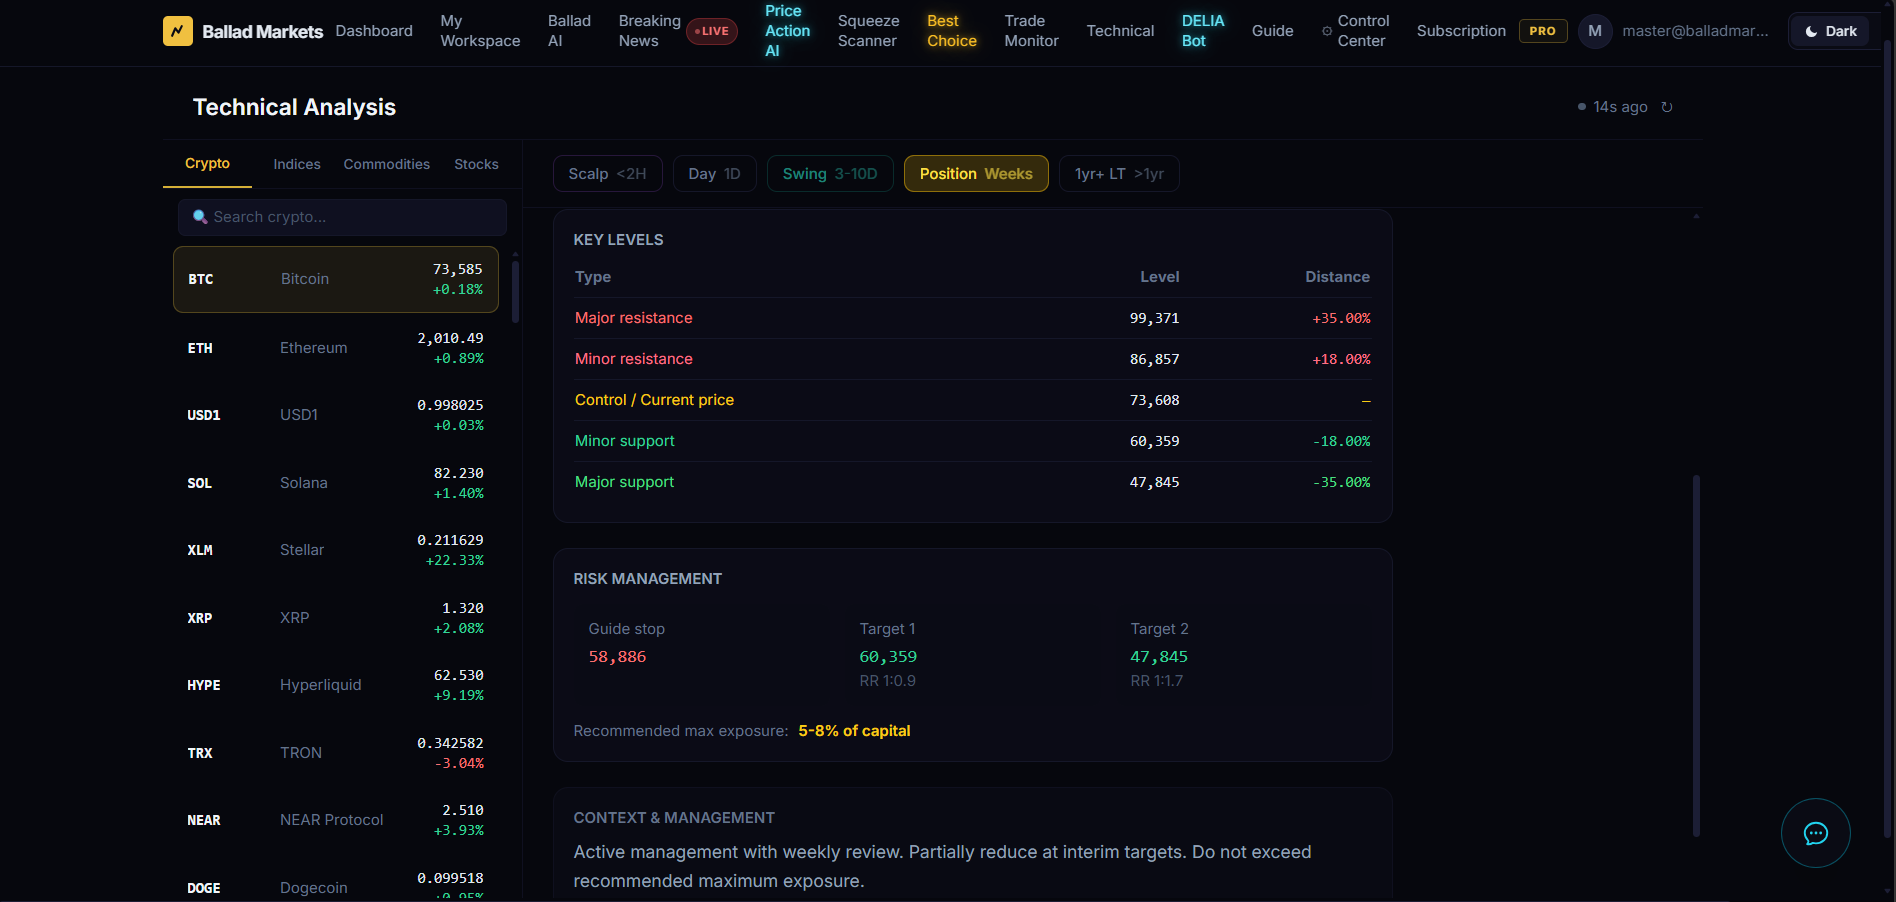Open the Guide page
Screen dimensions: 1896x902
pos(1272,31)
